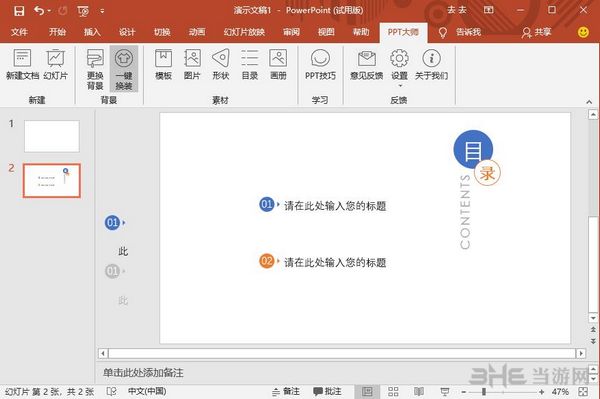Select the PPT大师 tab

click(x=403, y=32)
